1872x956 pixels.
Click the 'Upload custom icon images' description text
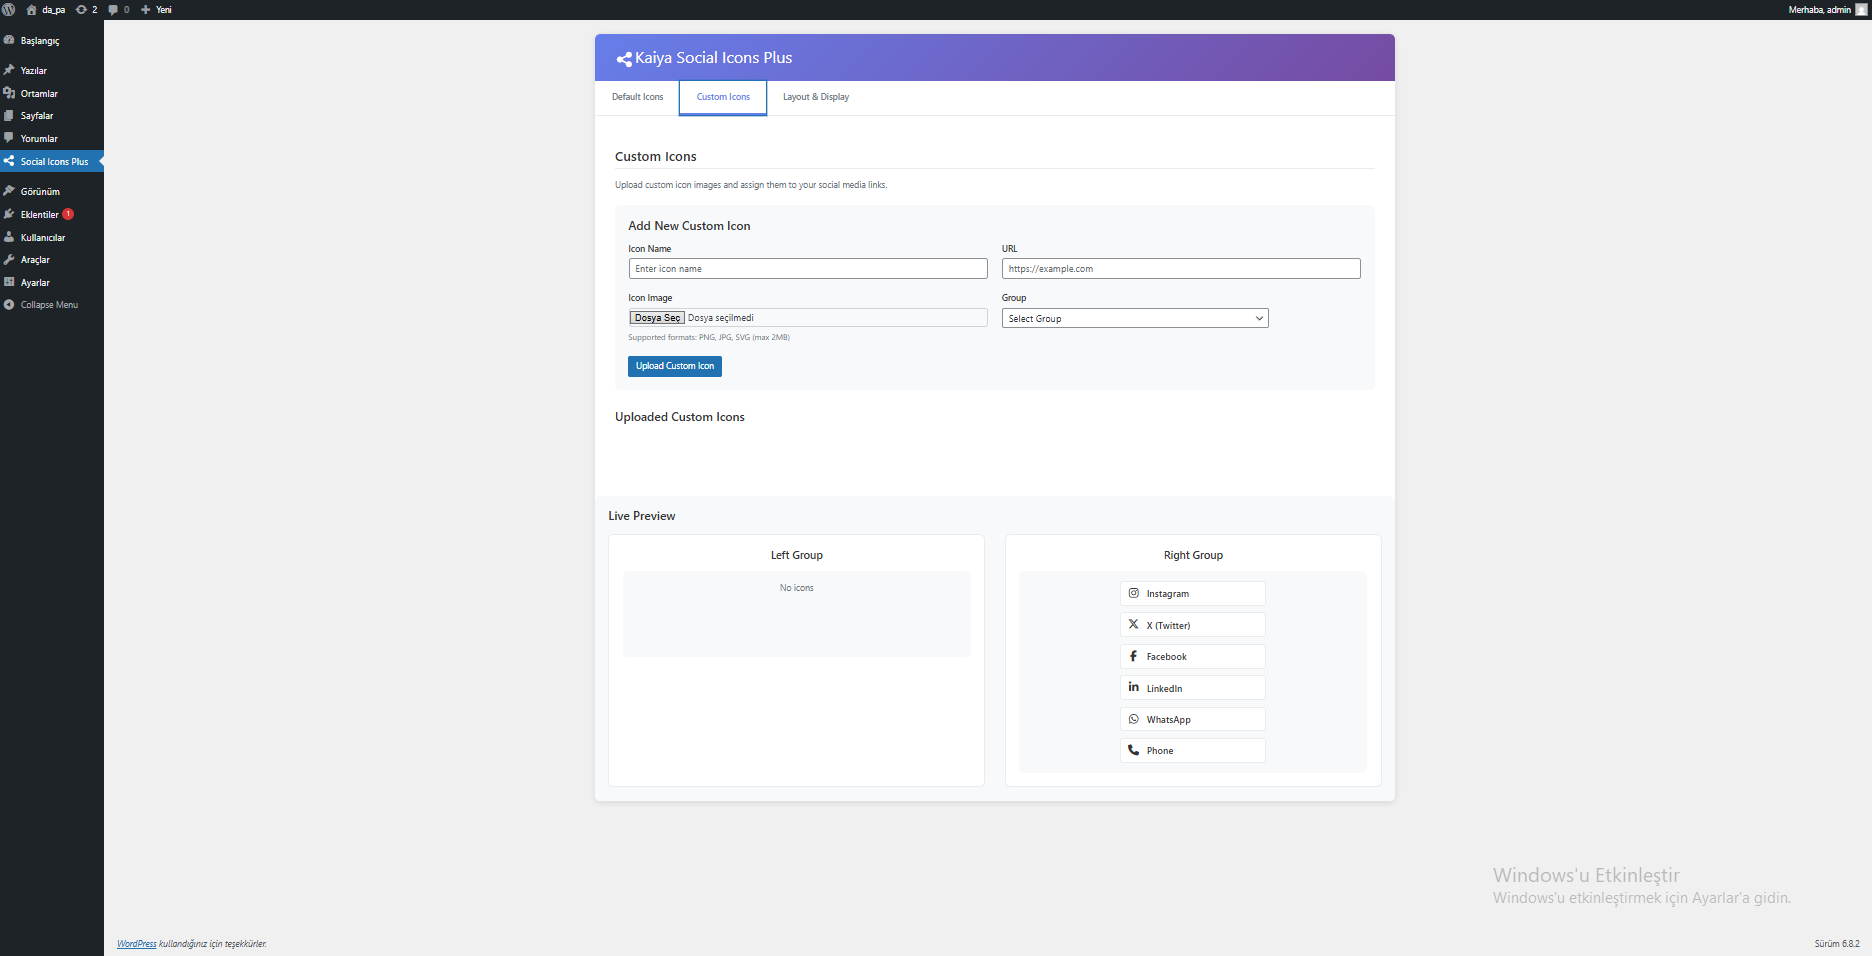[751, 185]
